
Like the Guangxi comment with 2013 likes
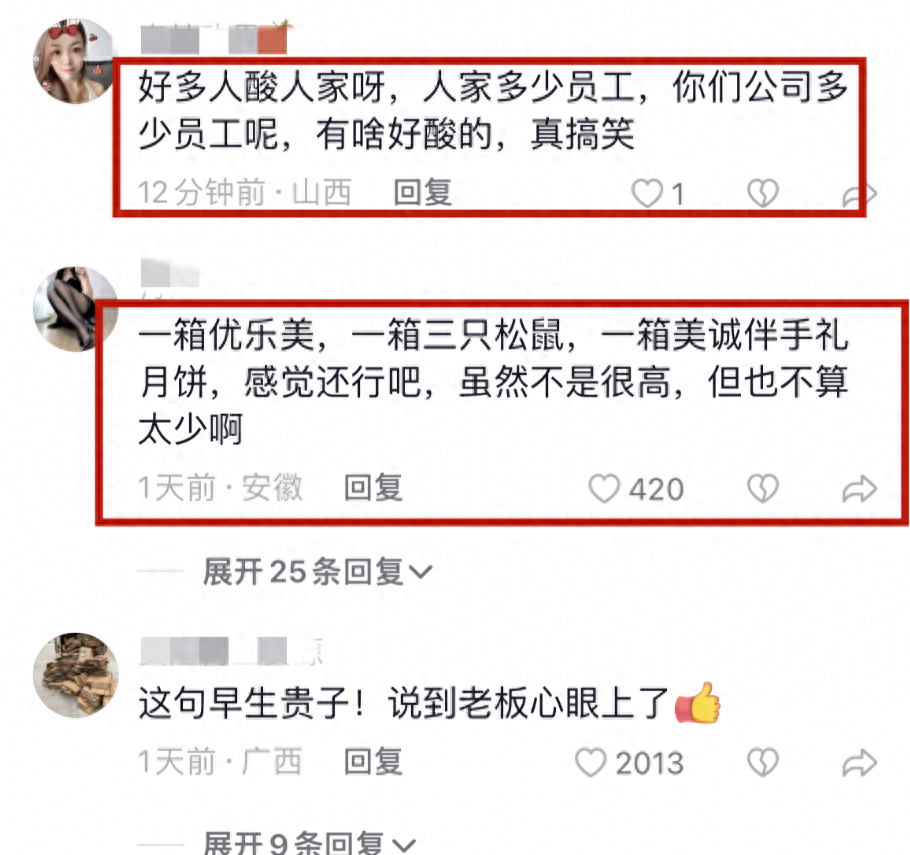[590, 762]
